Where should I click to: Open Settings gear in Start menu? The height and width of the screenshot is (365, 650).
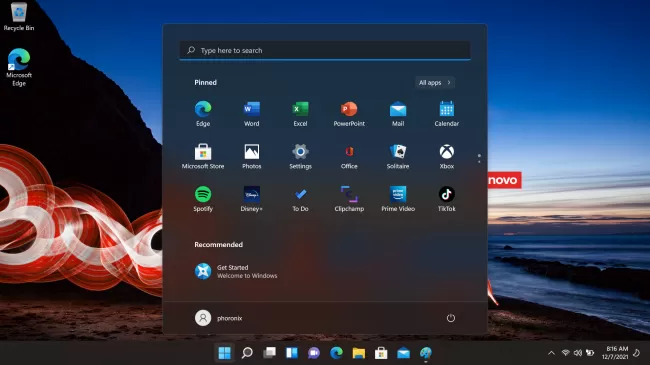coord(300,156)
